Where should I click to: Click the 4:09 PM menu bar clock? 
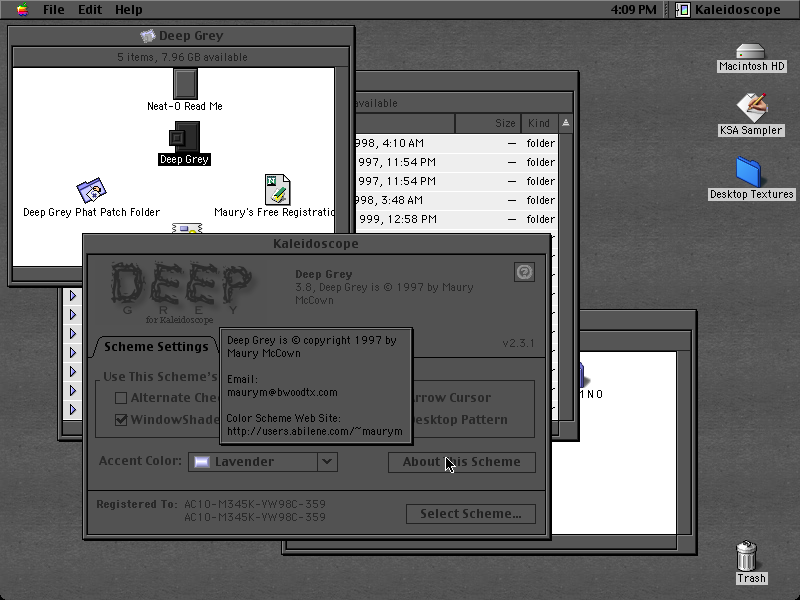(x=633, y=10)
